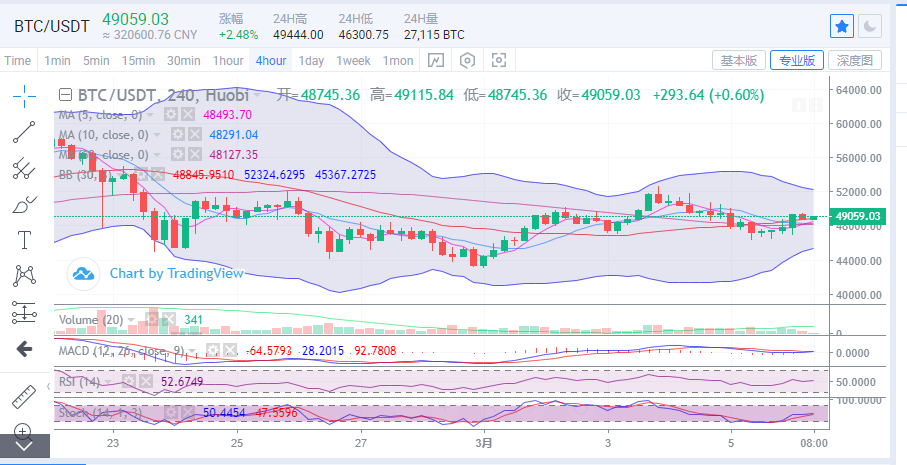Open dropdown arrow for MA (10, close, 0)
This screenshot has height=465, width=907.
click(x=157, y=135)
